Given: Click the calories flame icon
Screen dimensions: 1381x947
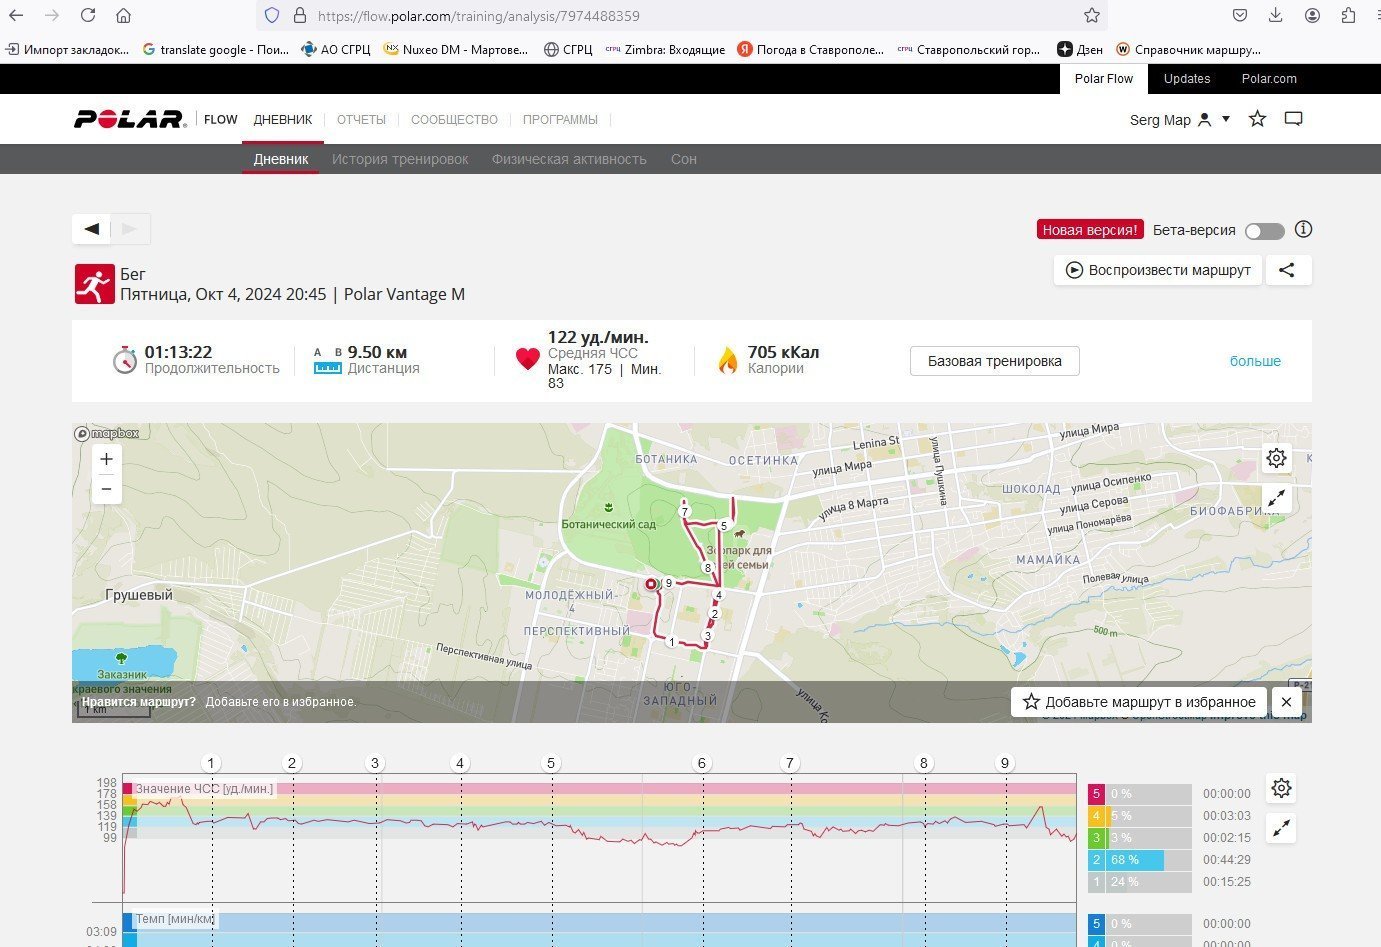Looking at the screenshot, I should click(728, 360).
